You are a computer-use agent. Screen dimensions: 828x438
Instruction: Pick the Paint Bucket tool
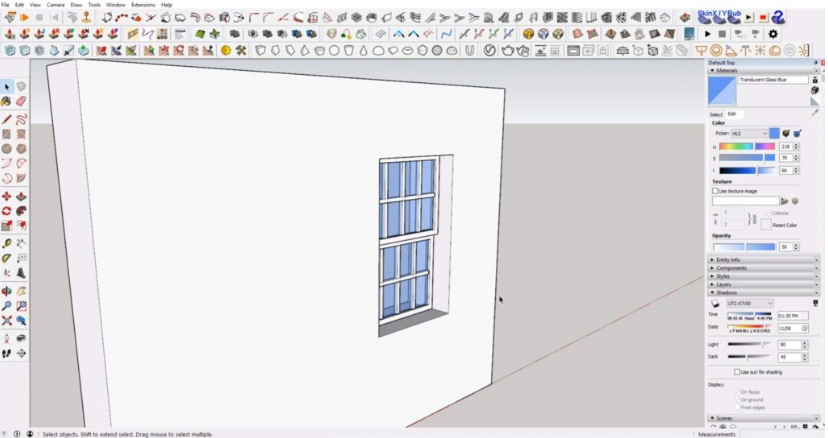[x=6, y=101]
